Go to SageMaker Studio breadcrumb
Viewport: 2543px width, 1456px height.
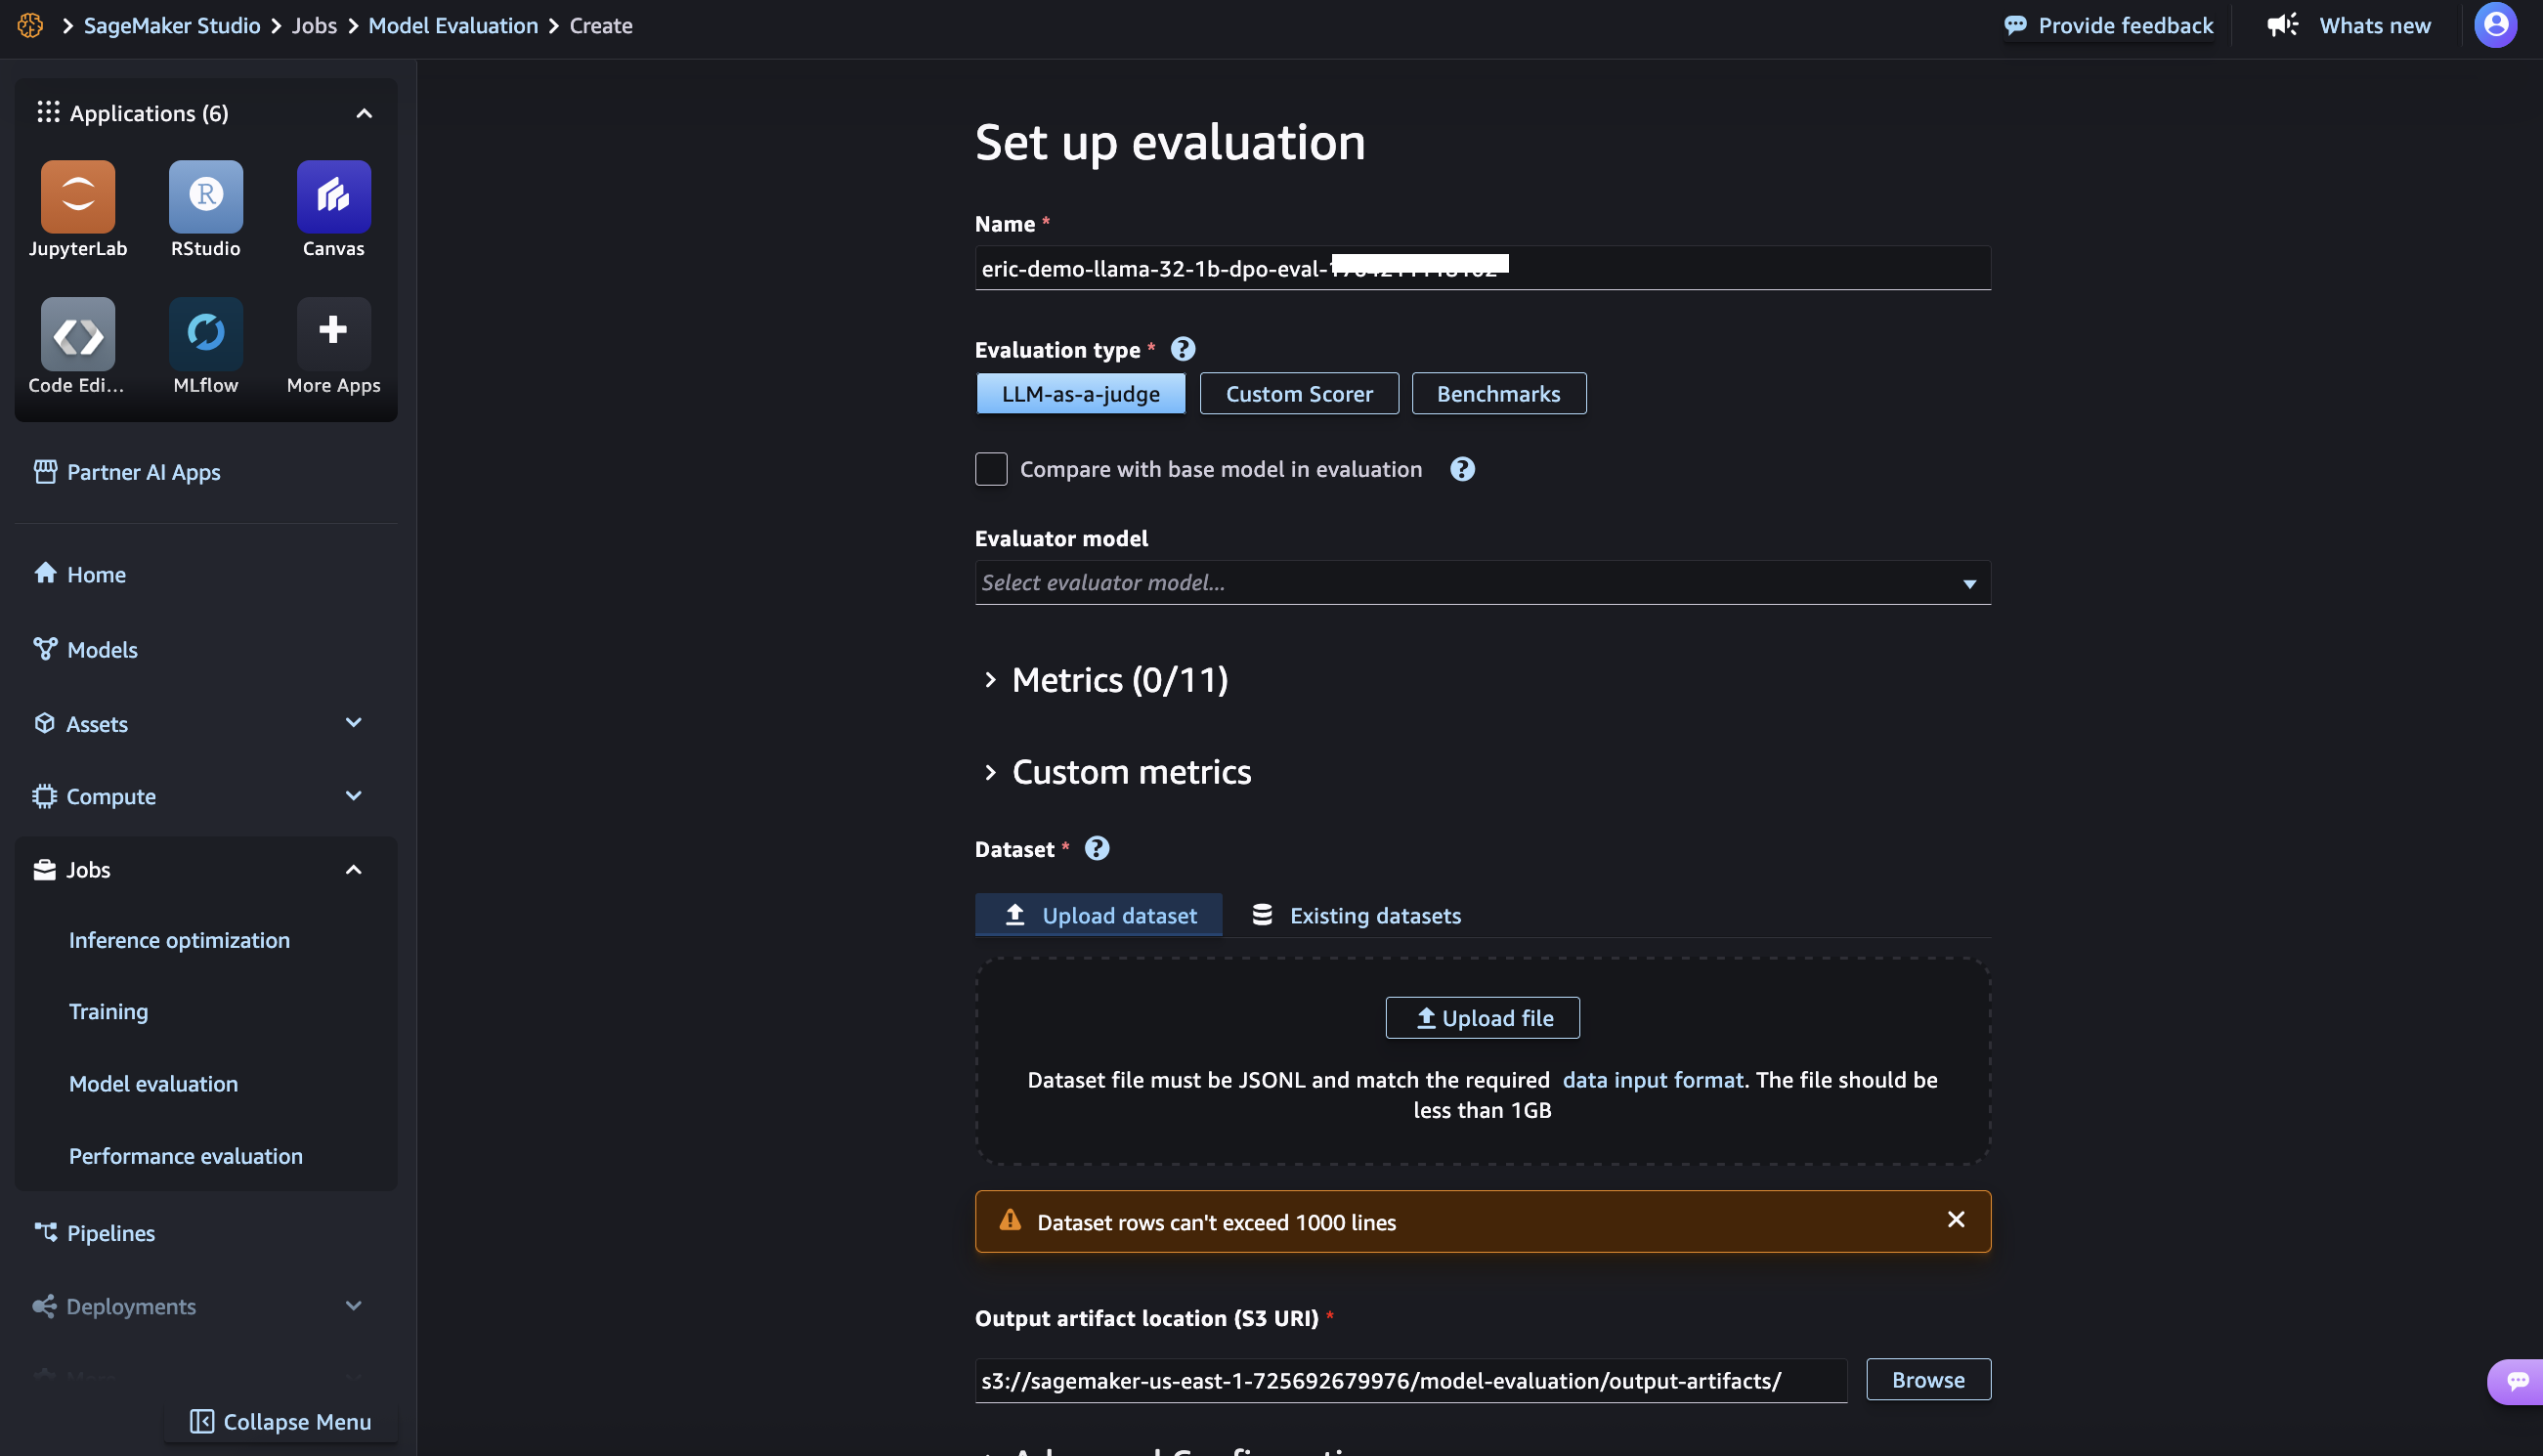click(x=172, y=25)
